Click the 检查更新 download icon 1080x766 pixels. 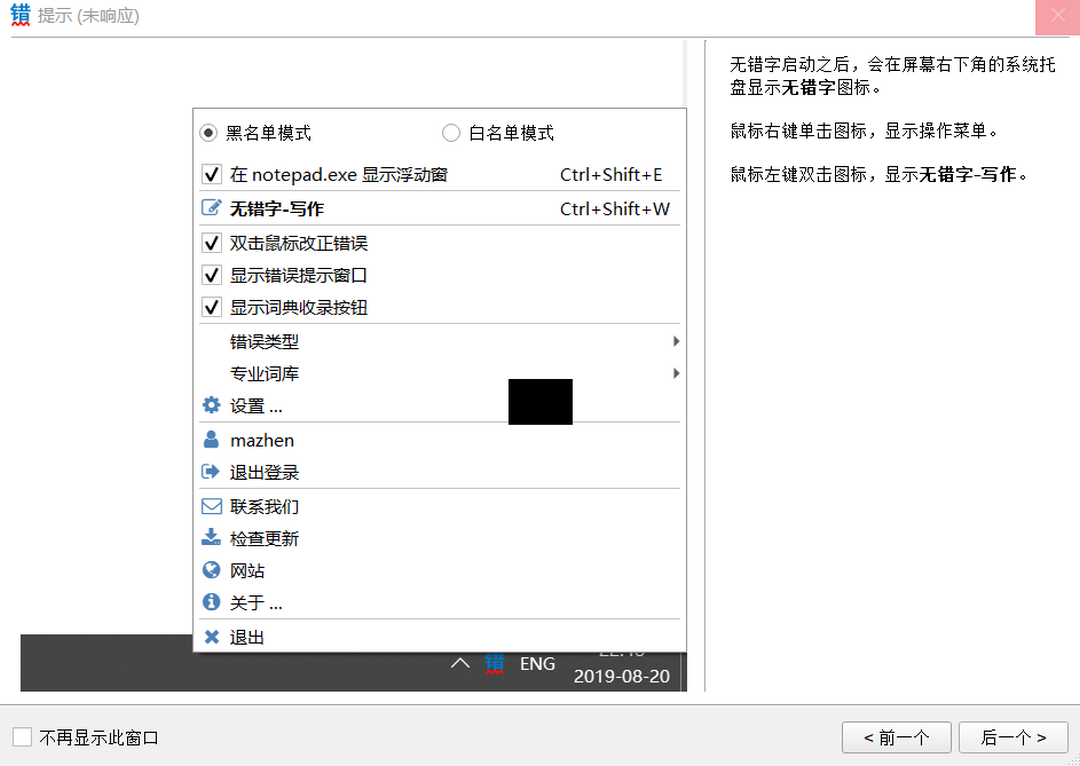pos(211,538)
